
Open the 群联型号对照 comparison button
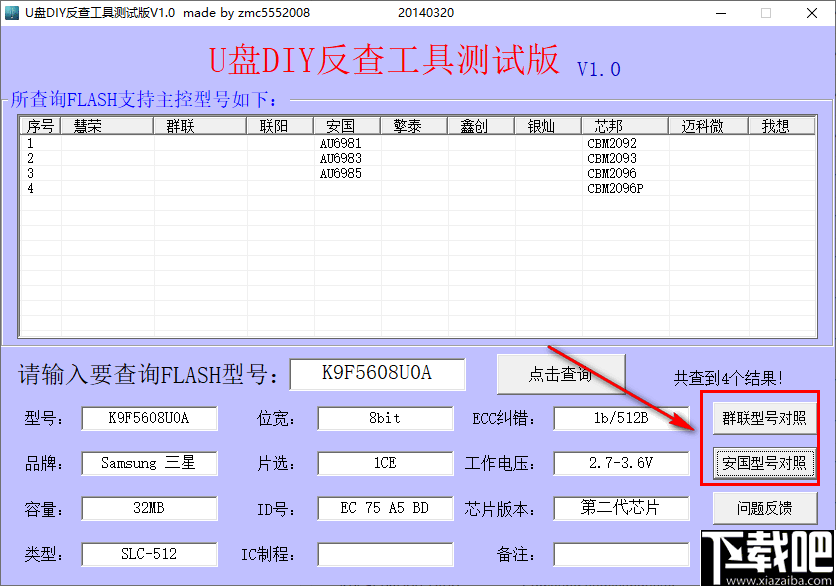764,418
